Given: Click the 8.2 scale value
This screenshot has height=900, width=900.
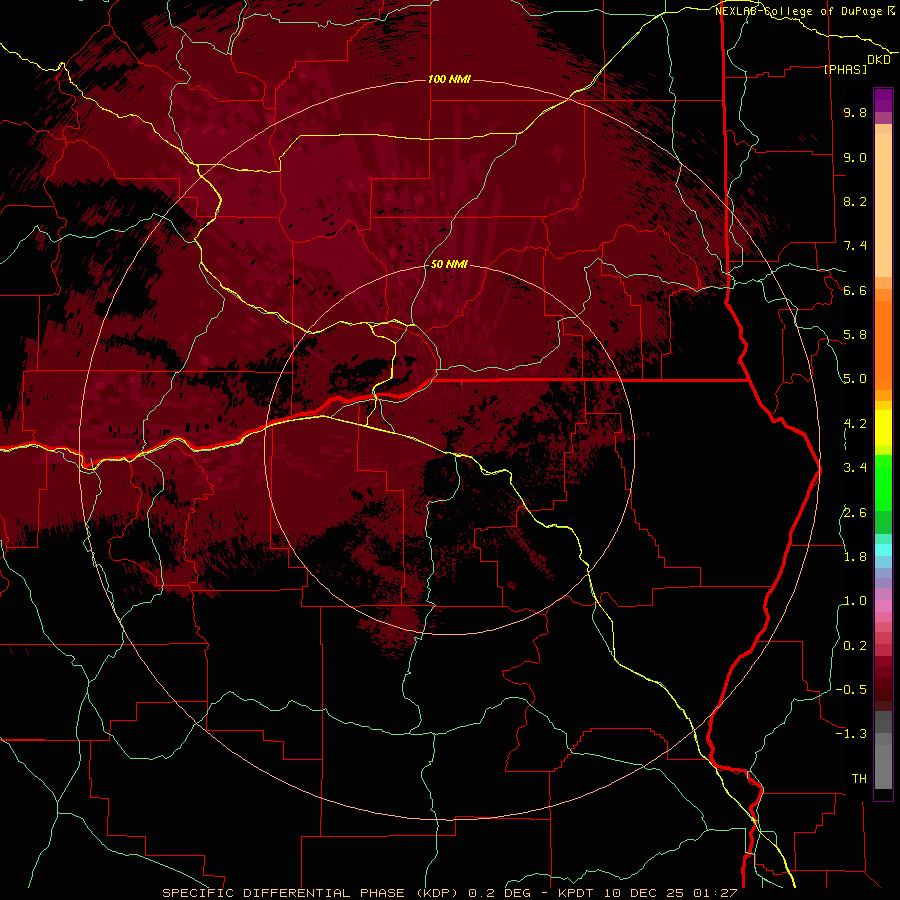Looking at the screenshot, I should click(x=855, y=201).
